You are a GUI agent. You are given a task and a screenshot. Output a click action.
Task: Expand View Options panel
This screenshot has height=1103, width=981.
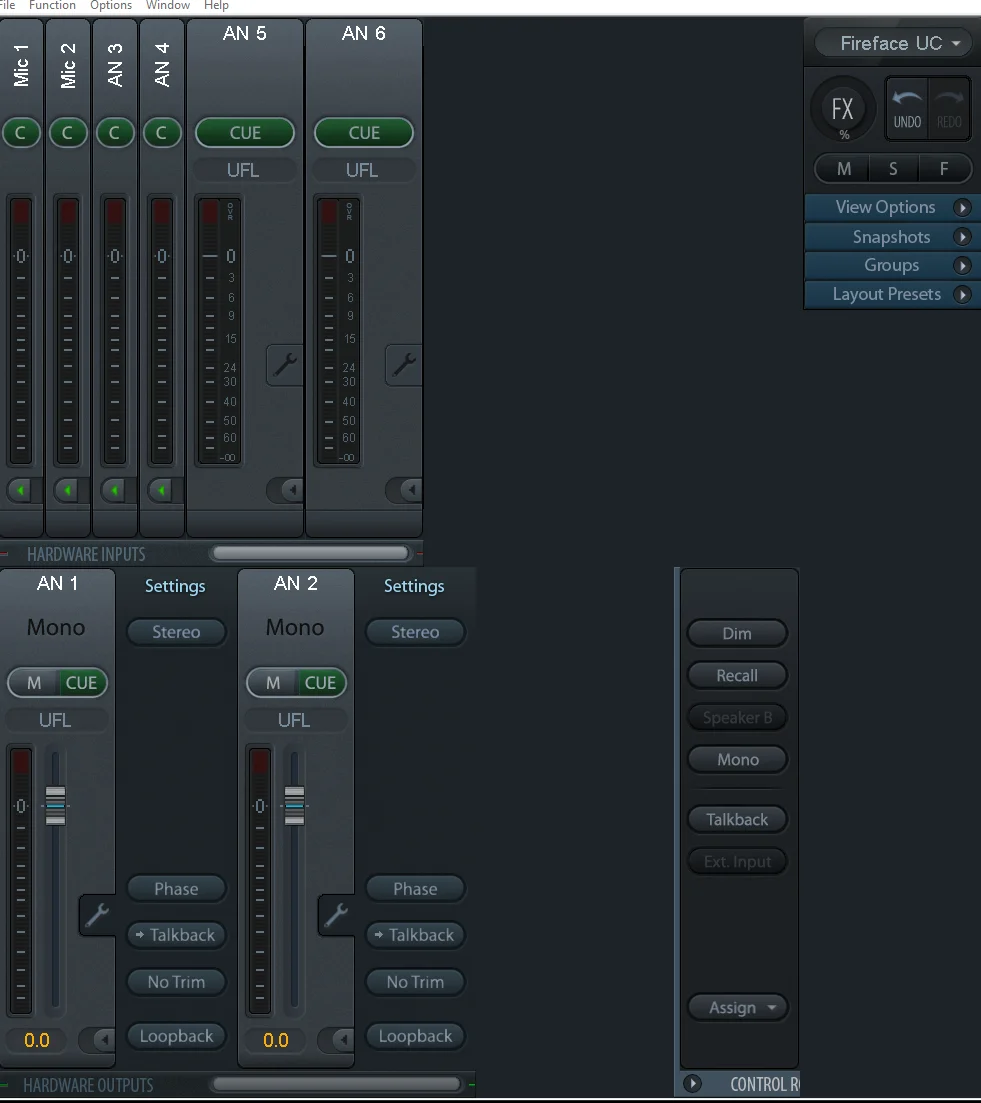pos(892,208)
